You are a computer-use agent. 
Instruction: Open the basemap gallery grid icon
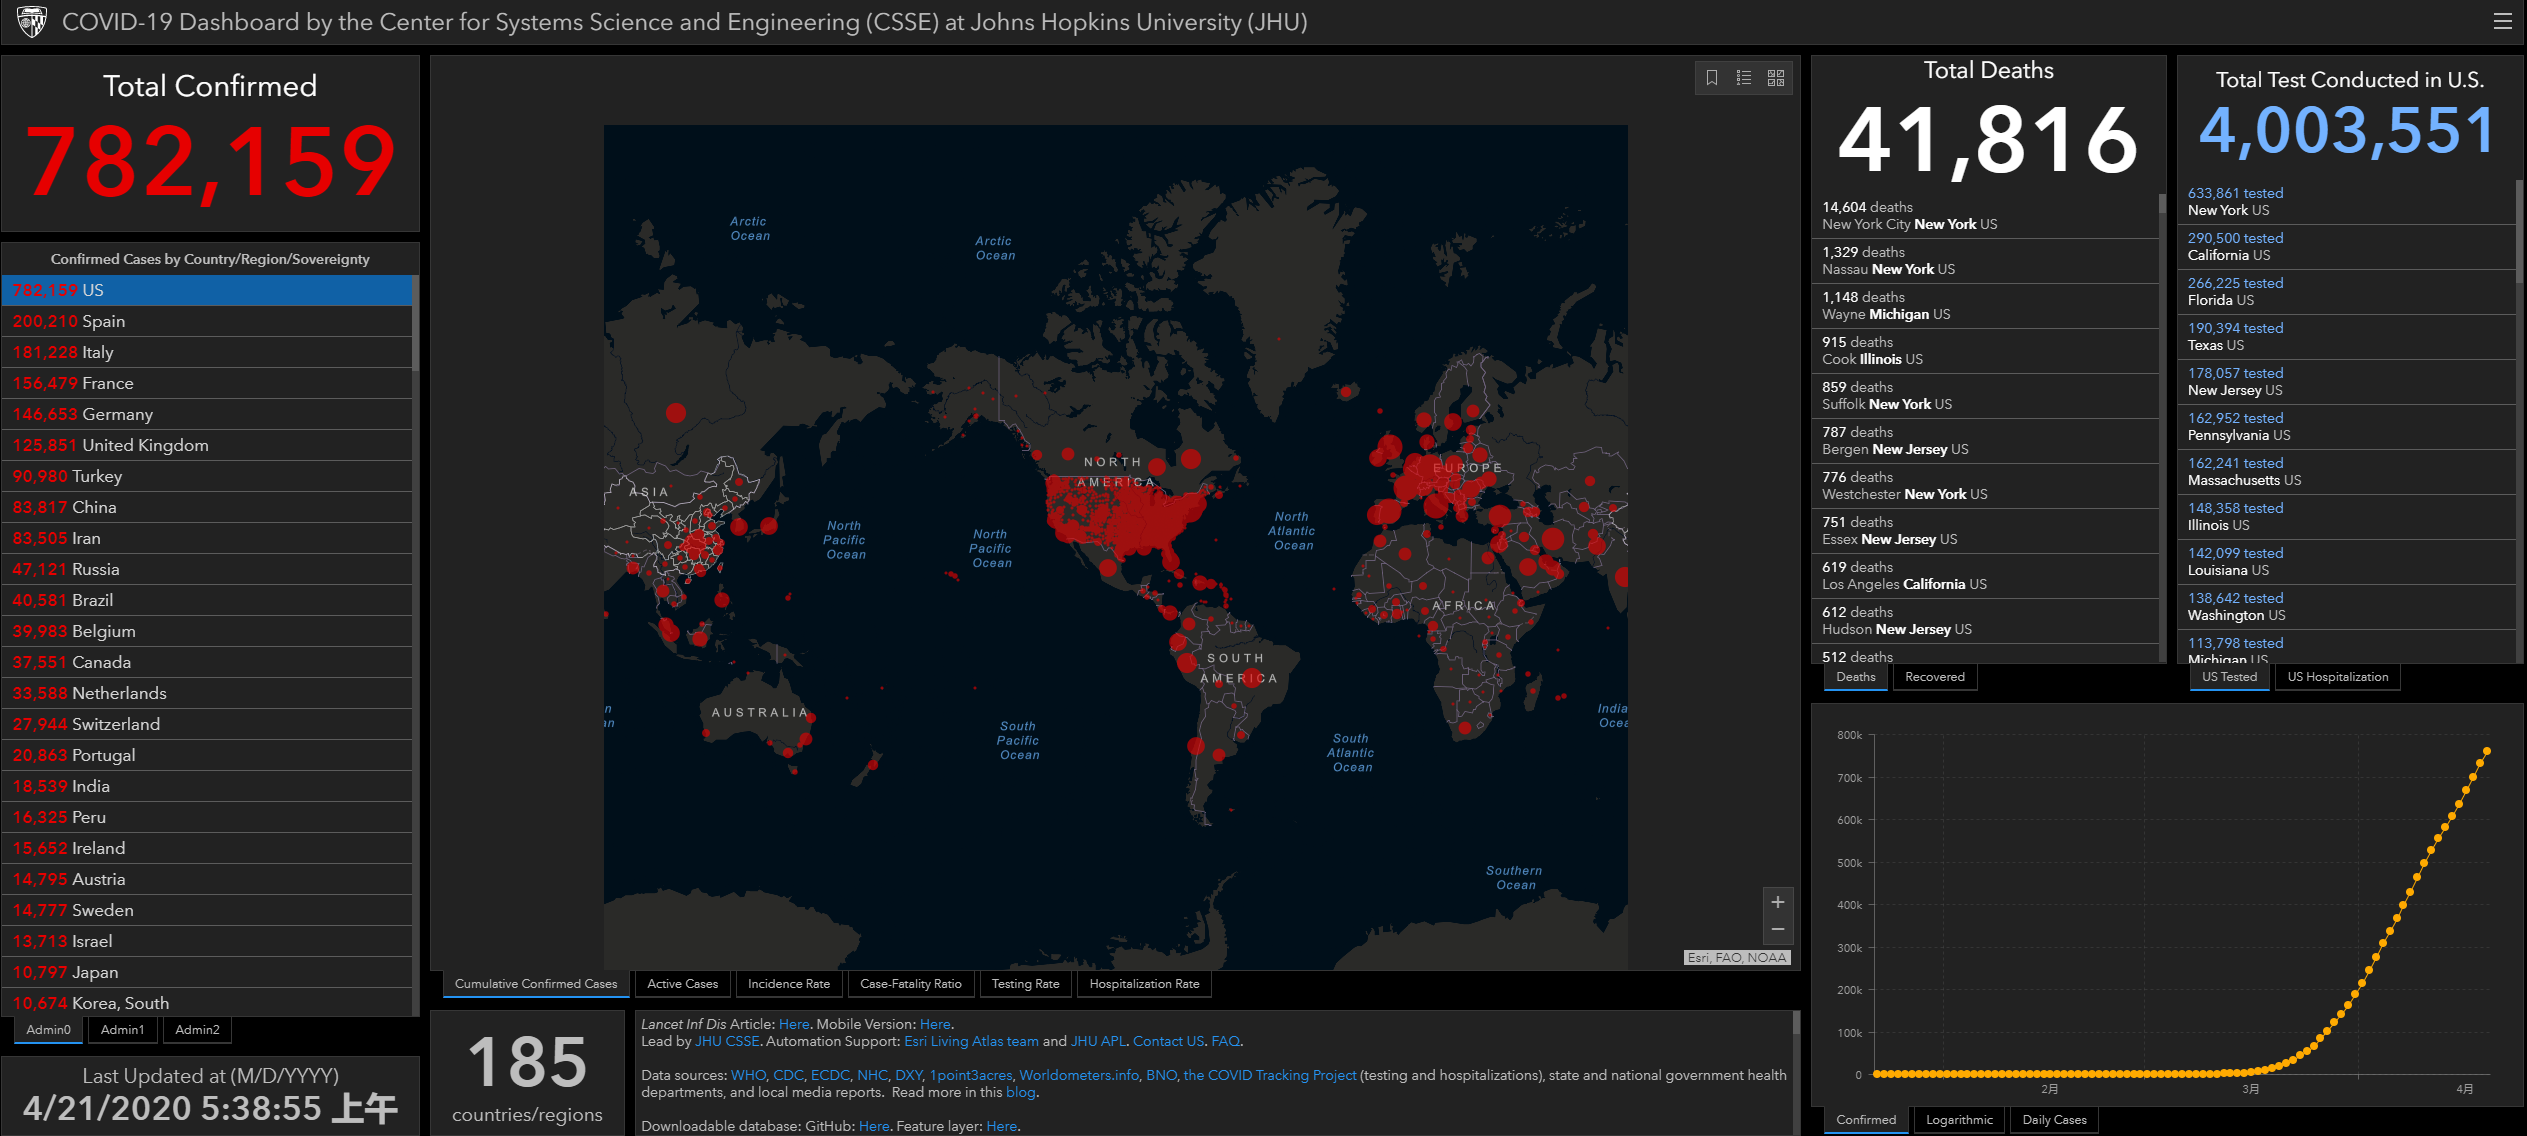[1776, 78]
